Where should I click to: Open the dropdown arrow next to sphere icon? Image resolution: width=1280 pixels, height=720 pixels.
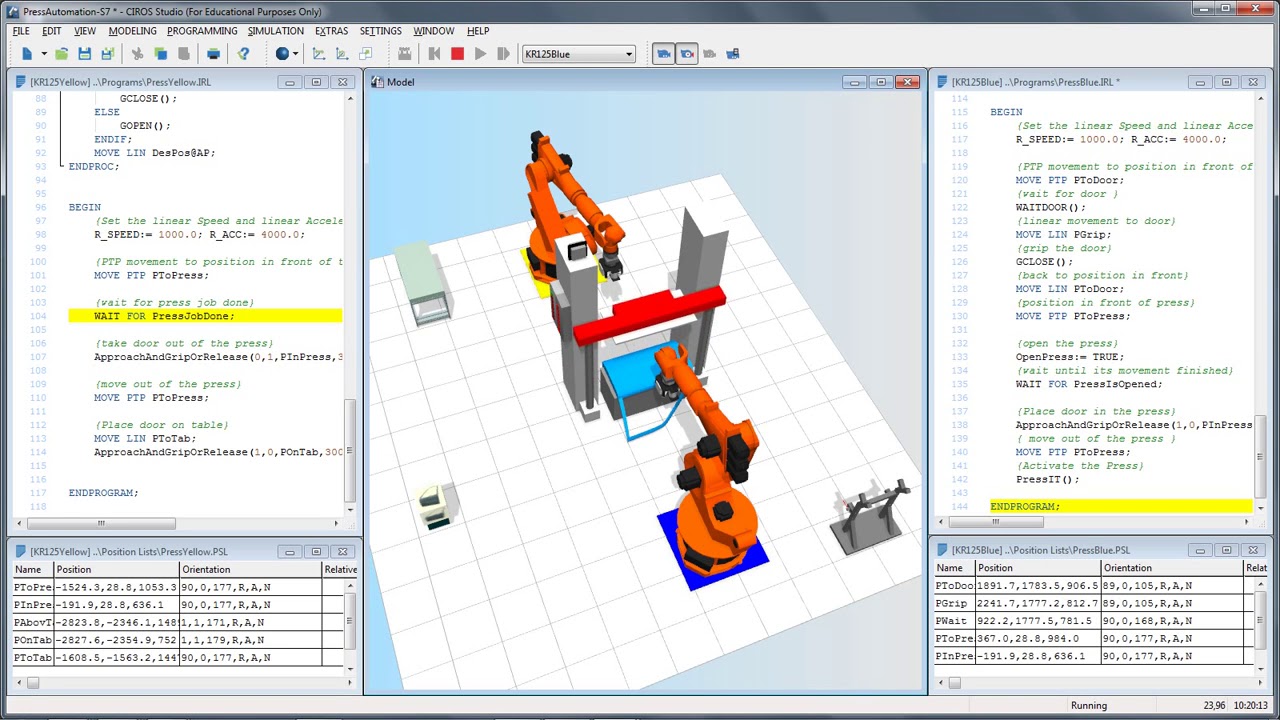[x=297, y=54]
